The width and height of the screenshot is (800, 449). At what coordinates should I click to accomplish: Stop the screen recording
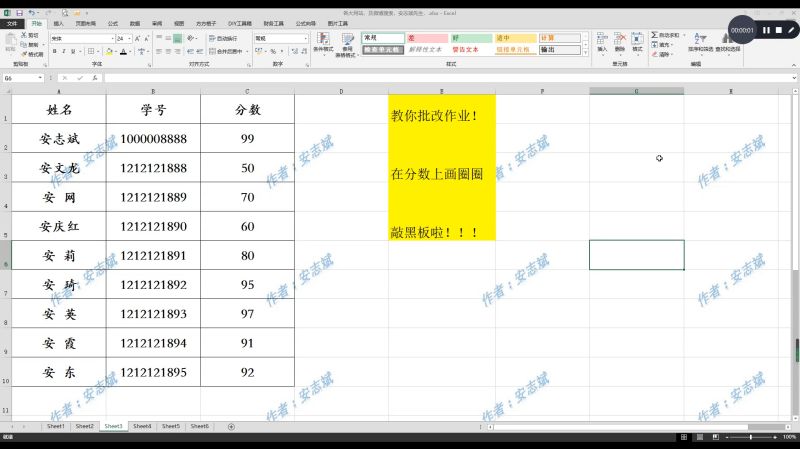(779, 30)
